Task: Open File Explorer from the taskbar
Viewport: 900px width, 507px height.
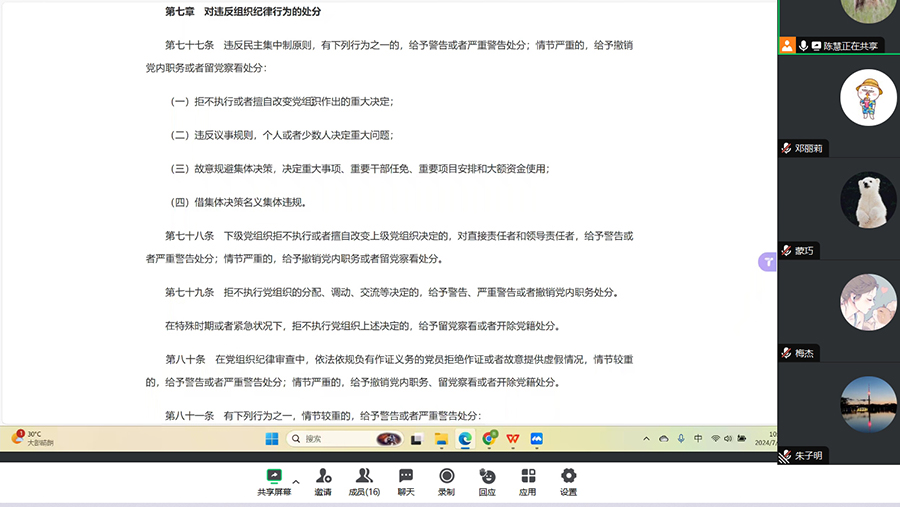Action: pos(441,439)
